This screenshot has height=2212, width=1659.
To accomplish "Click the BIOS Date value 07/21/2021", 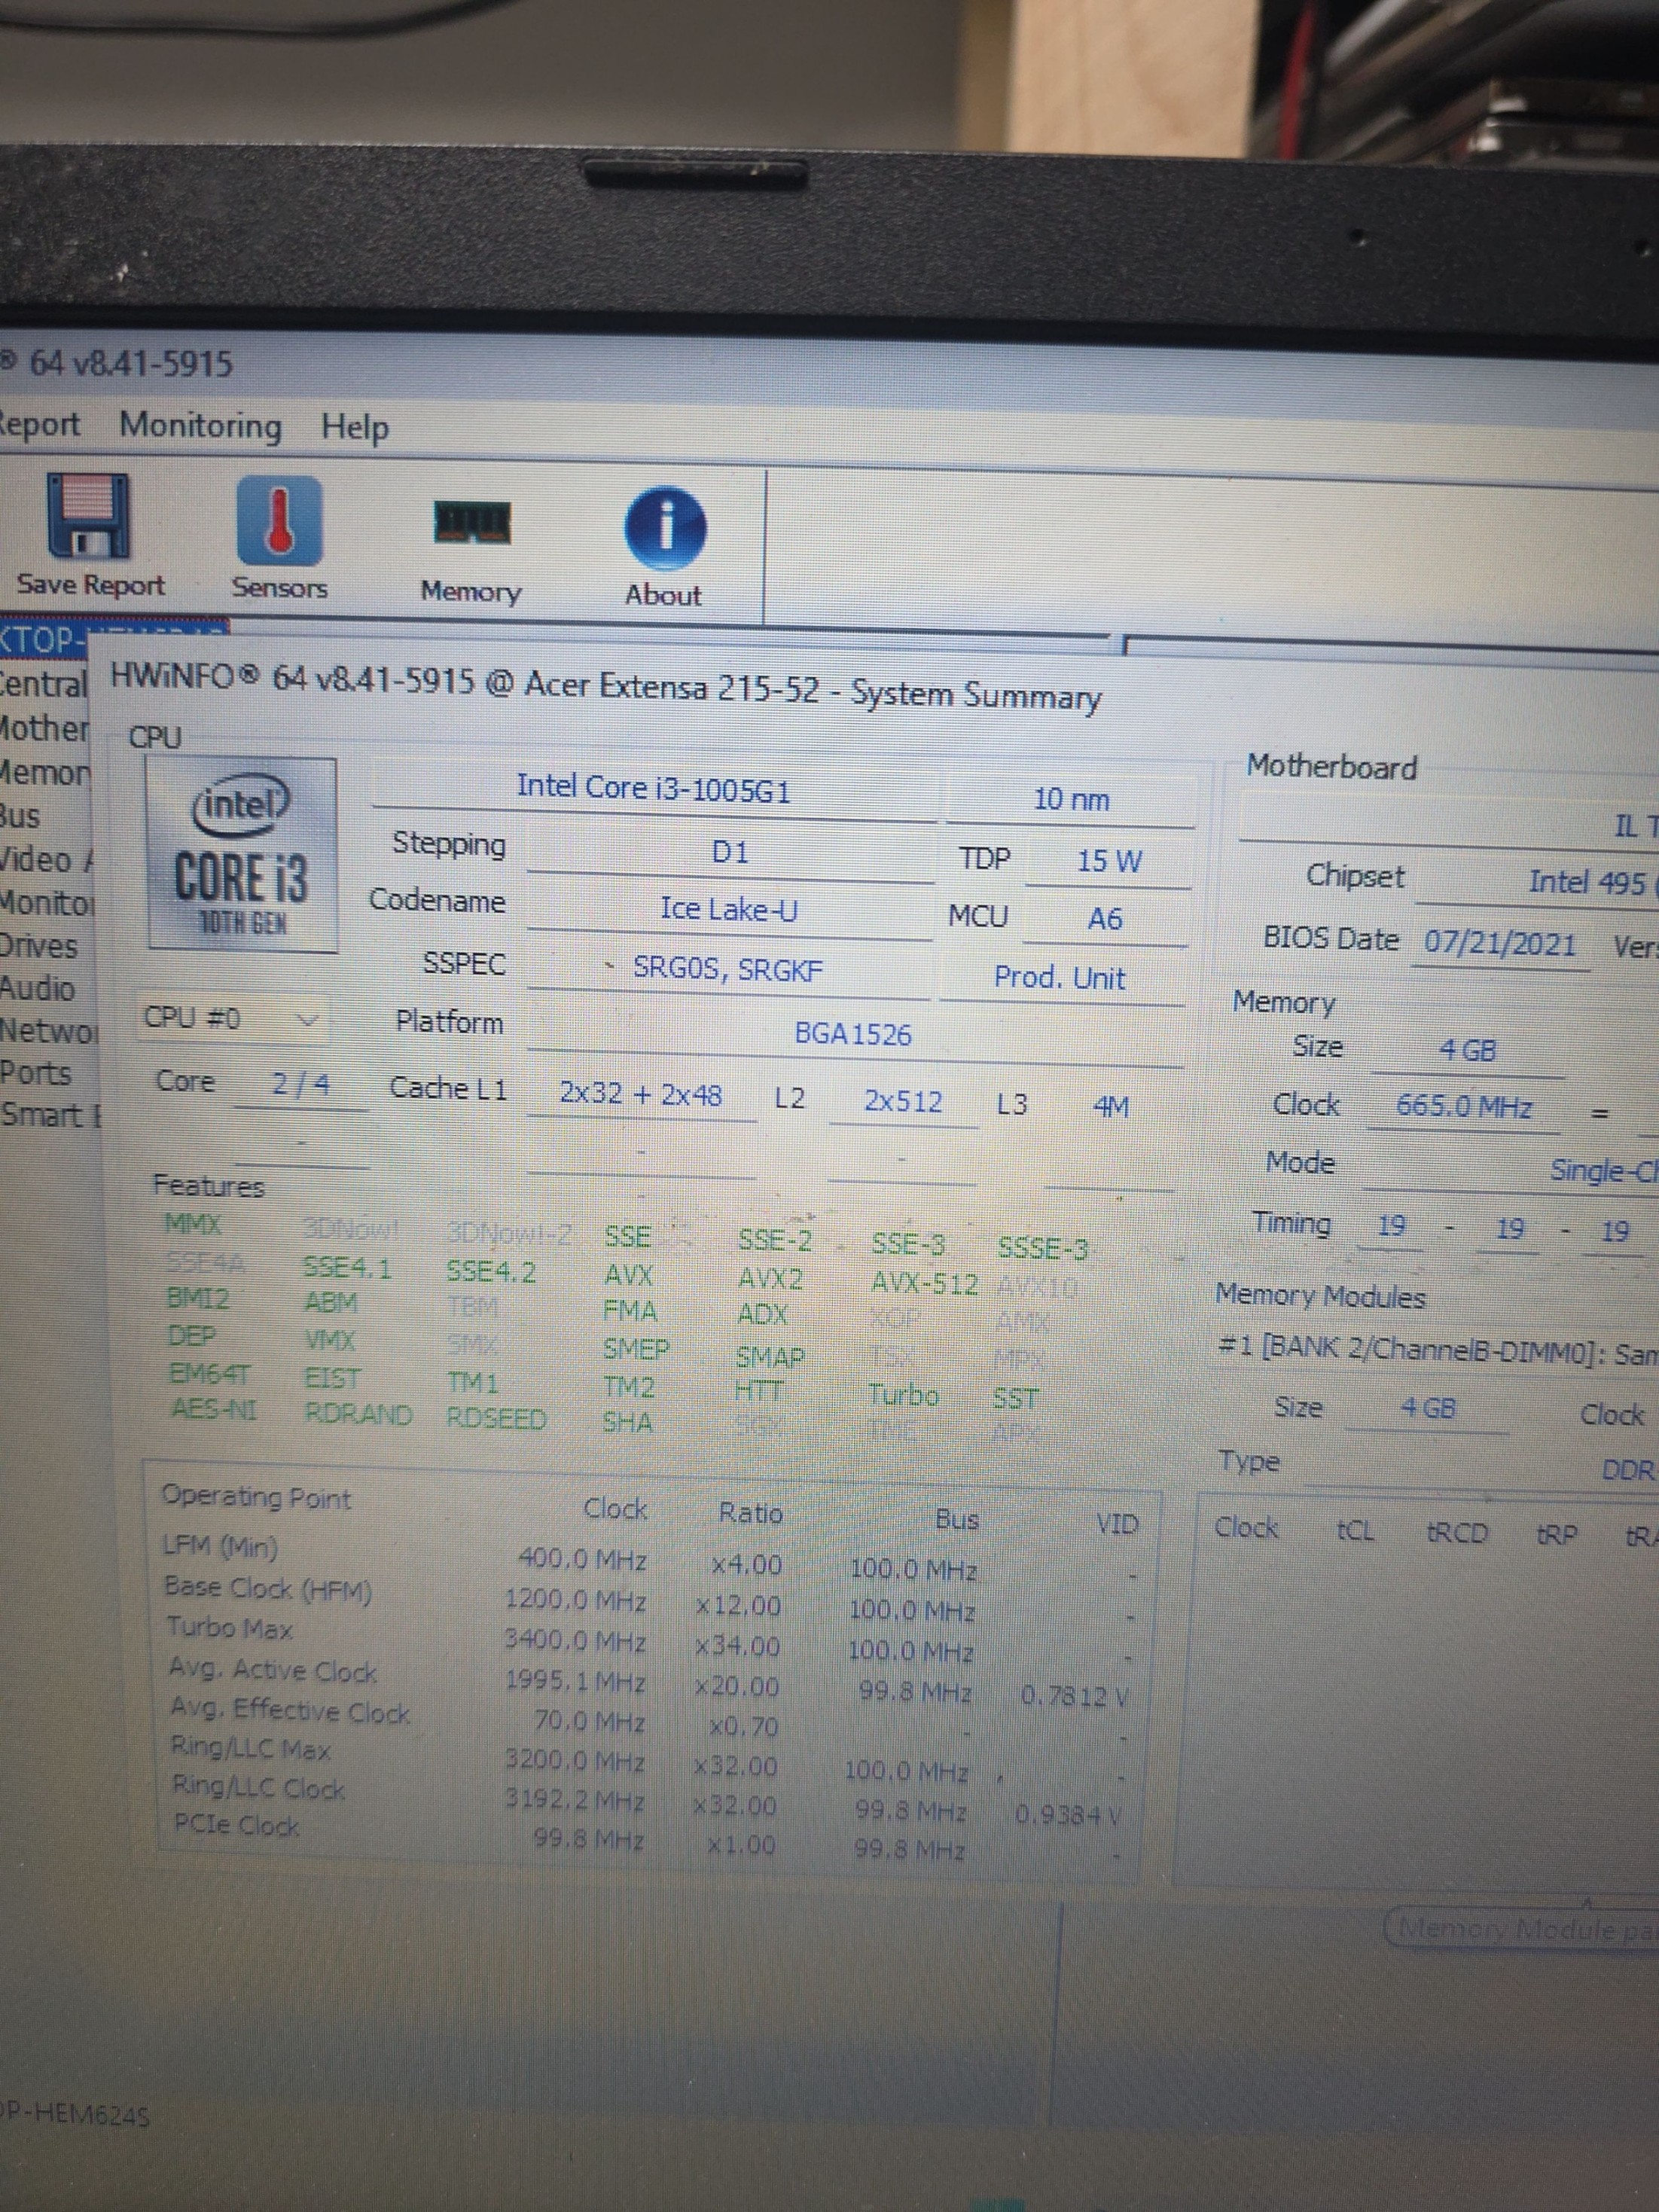I will (x=1500, y=943).
